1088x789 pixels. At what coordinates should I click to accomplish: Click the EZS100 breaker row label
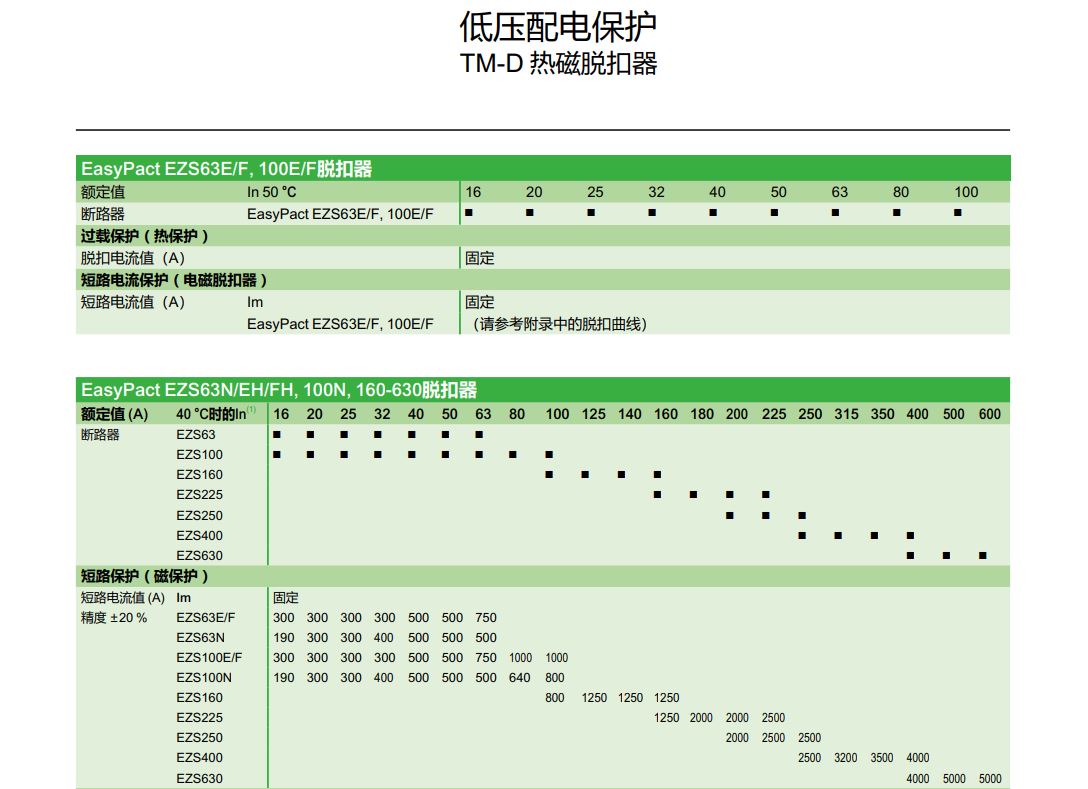199,455
